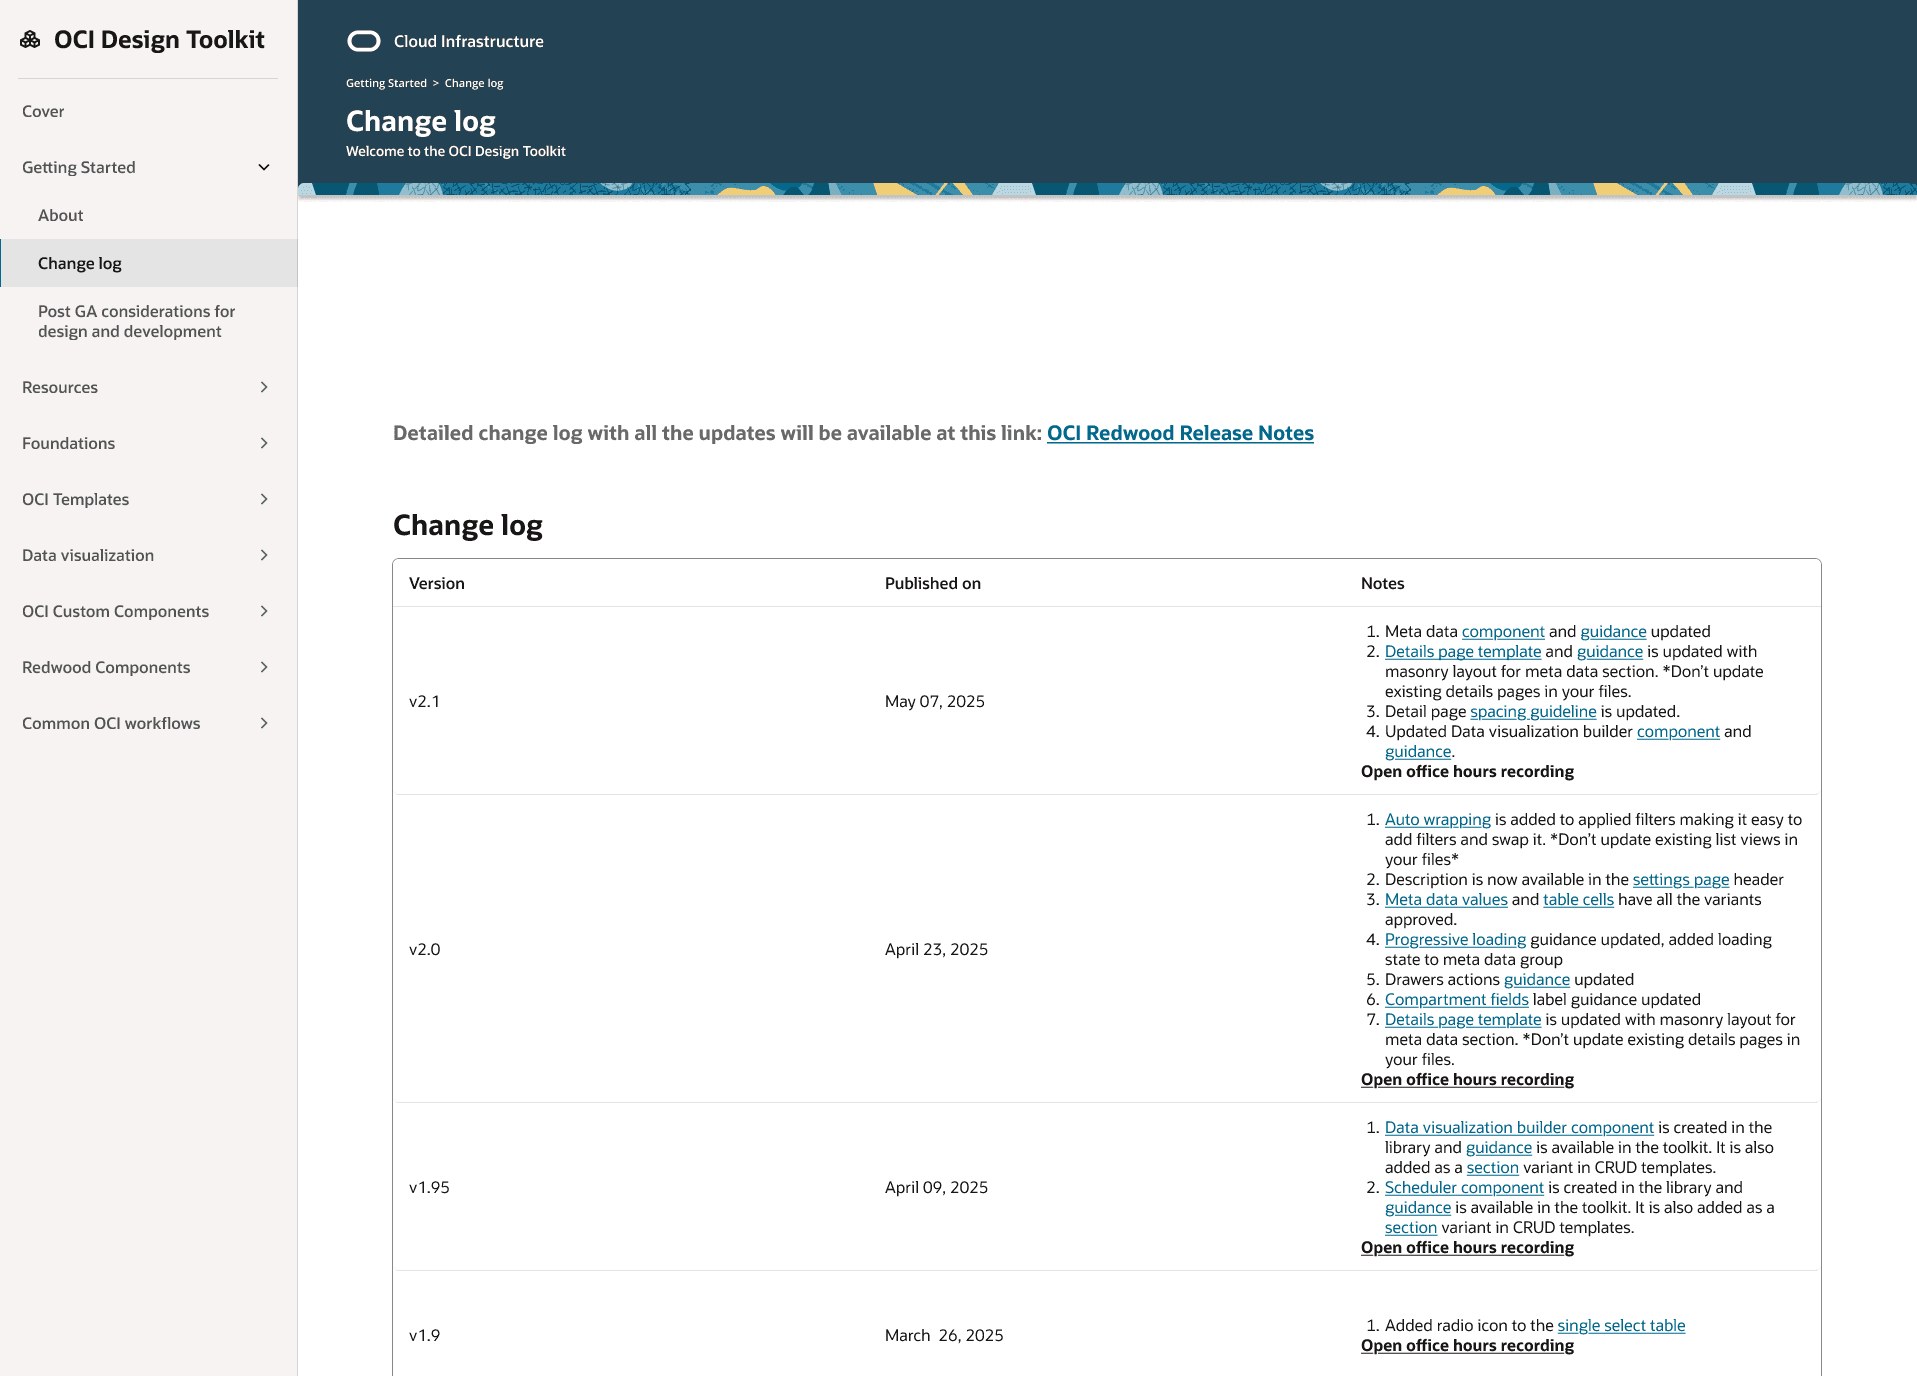Screen dimensions: 1917x1376
Task: Click the Version column header
Action: (437, 583)
